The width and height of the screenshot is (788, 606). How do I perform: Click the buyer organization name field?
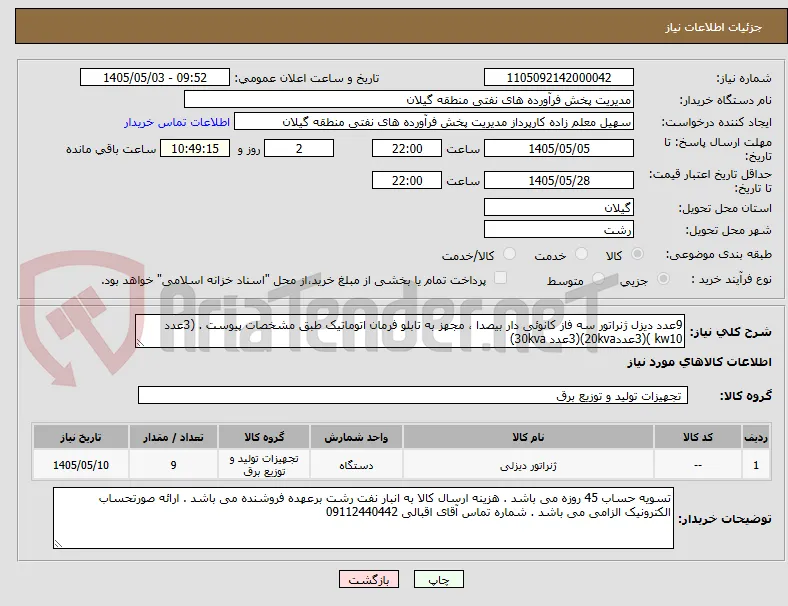[x=409, y=99]
